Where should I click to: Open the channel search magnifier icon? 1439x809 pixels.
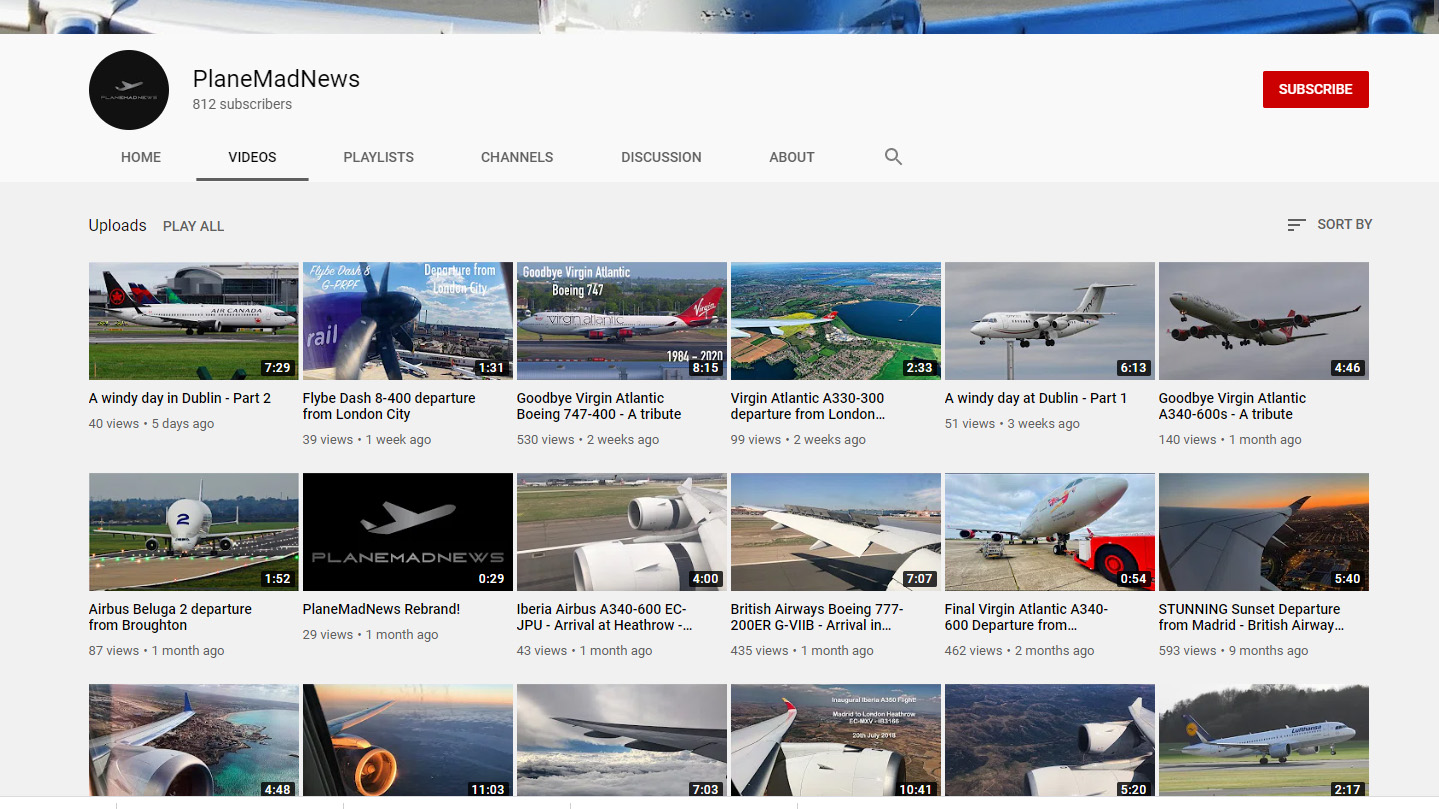(x=893, y=157)
